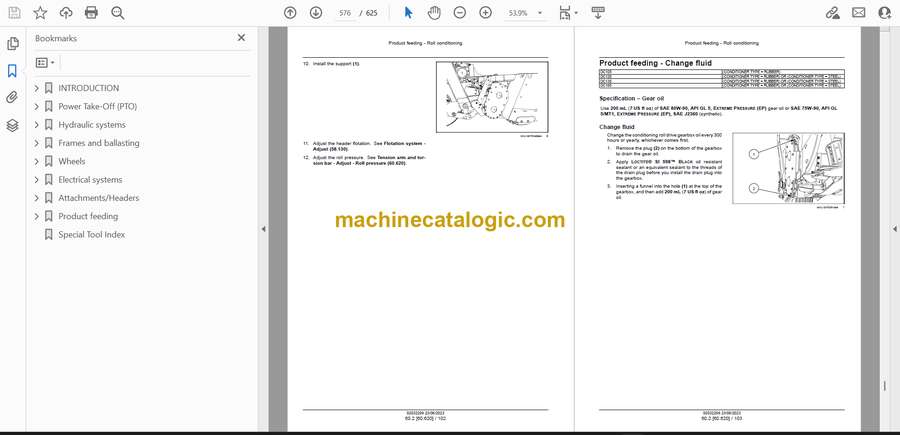Expand the Attachments/Headers bookmark

tap(37, 198)
